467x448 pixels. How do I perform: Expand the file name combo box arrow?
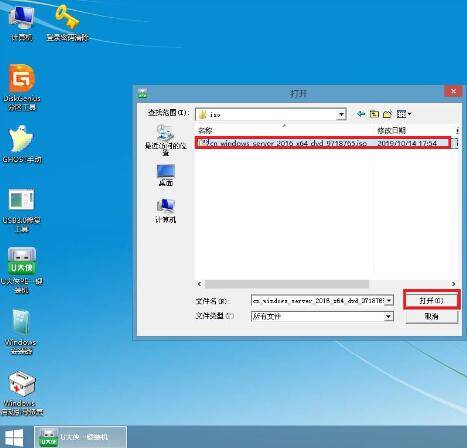tap(389, 300)
